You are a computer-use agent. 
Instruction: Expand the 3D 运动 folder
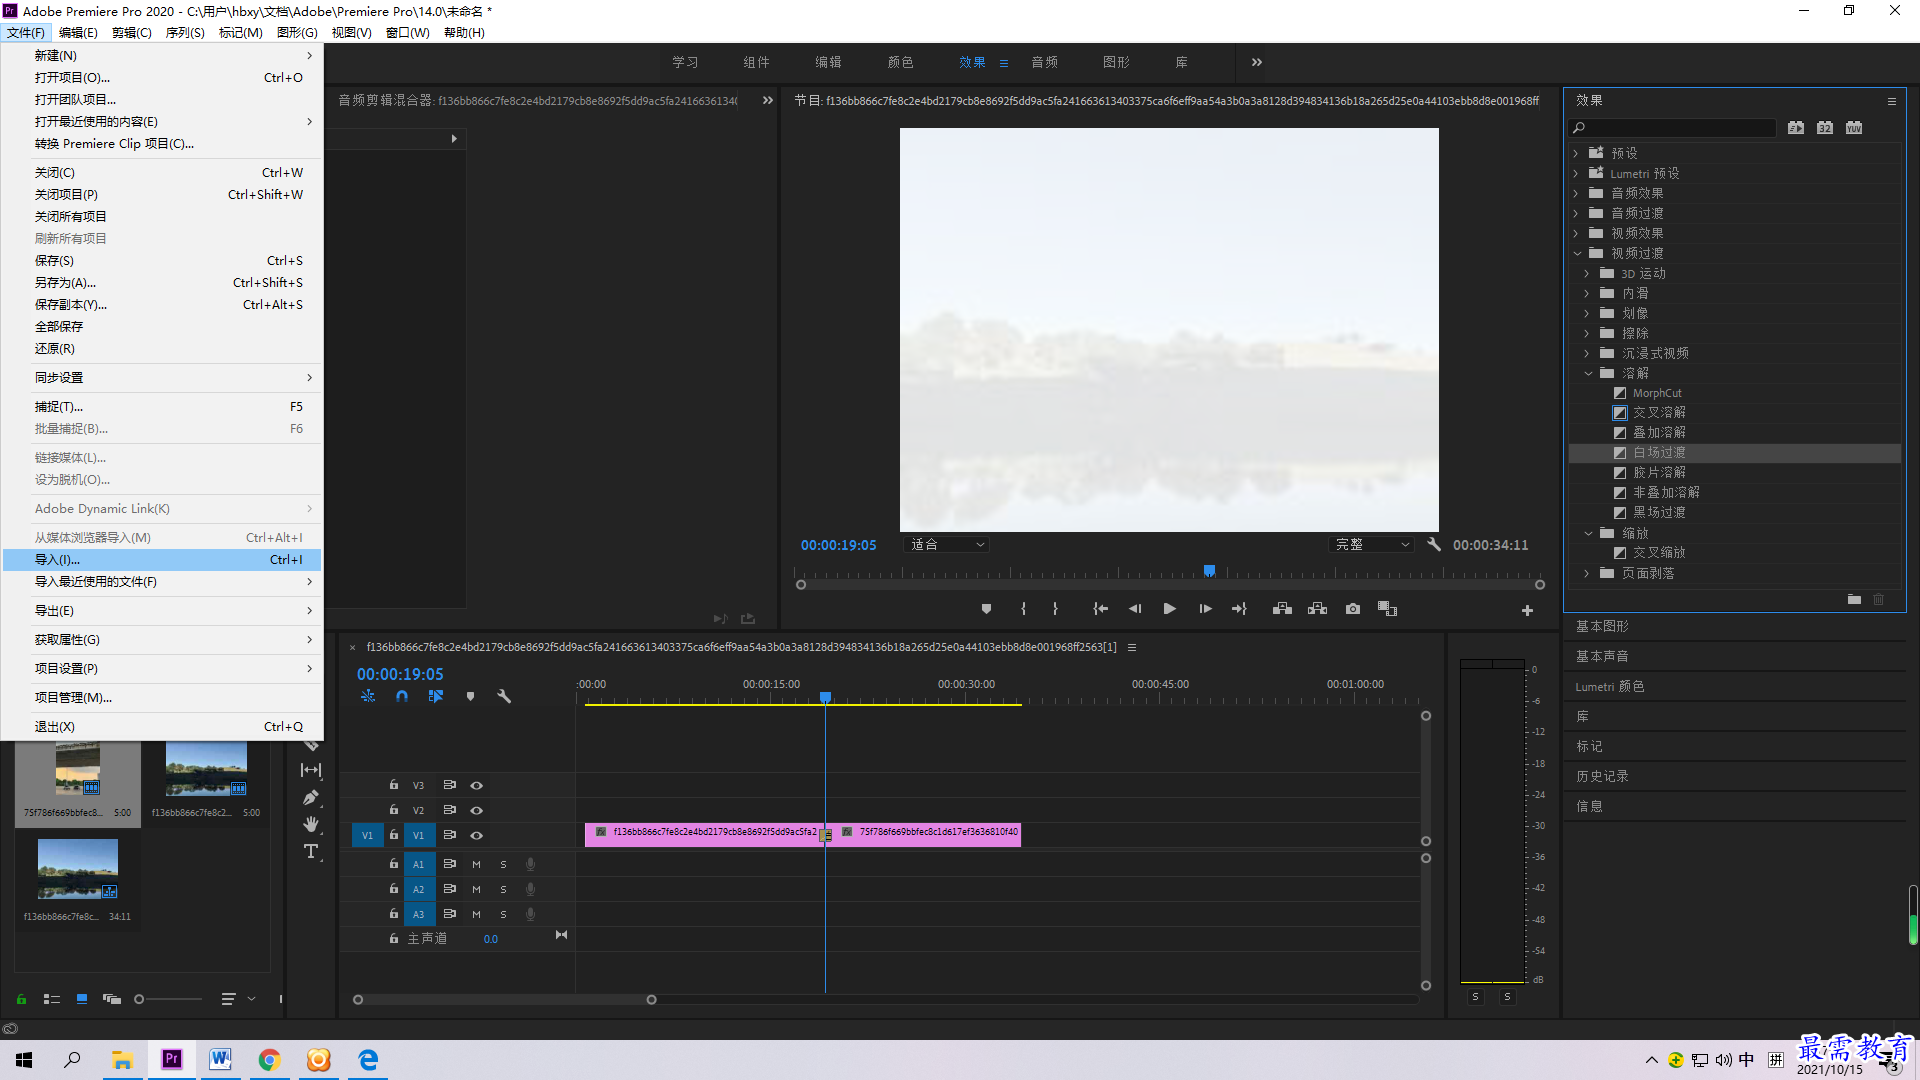(x=1587, y=273)
